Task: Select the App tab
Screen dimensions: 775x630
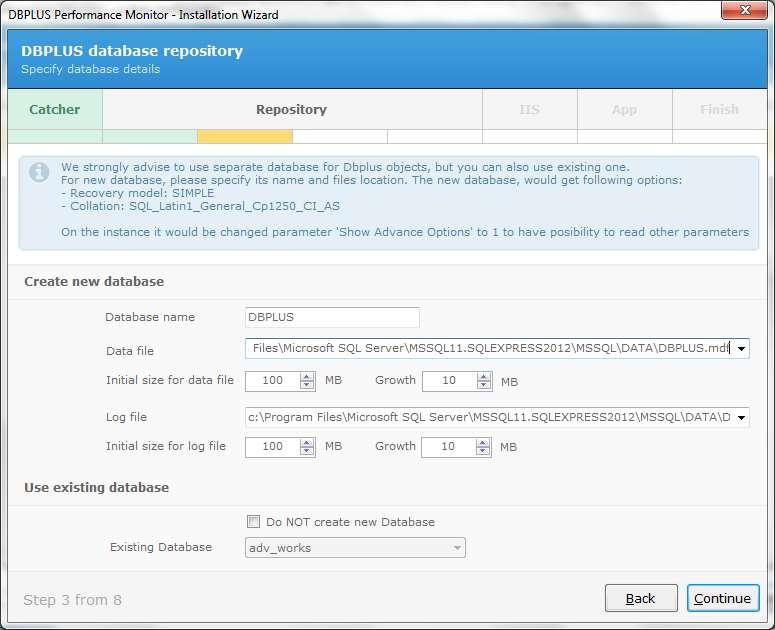Action: [x=625, y=109]
